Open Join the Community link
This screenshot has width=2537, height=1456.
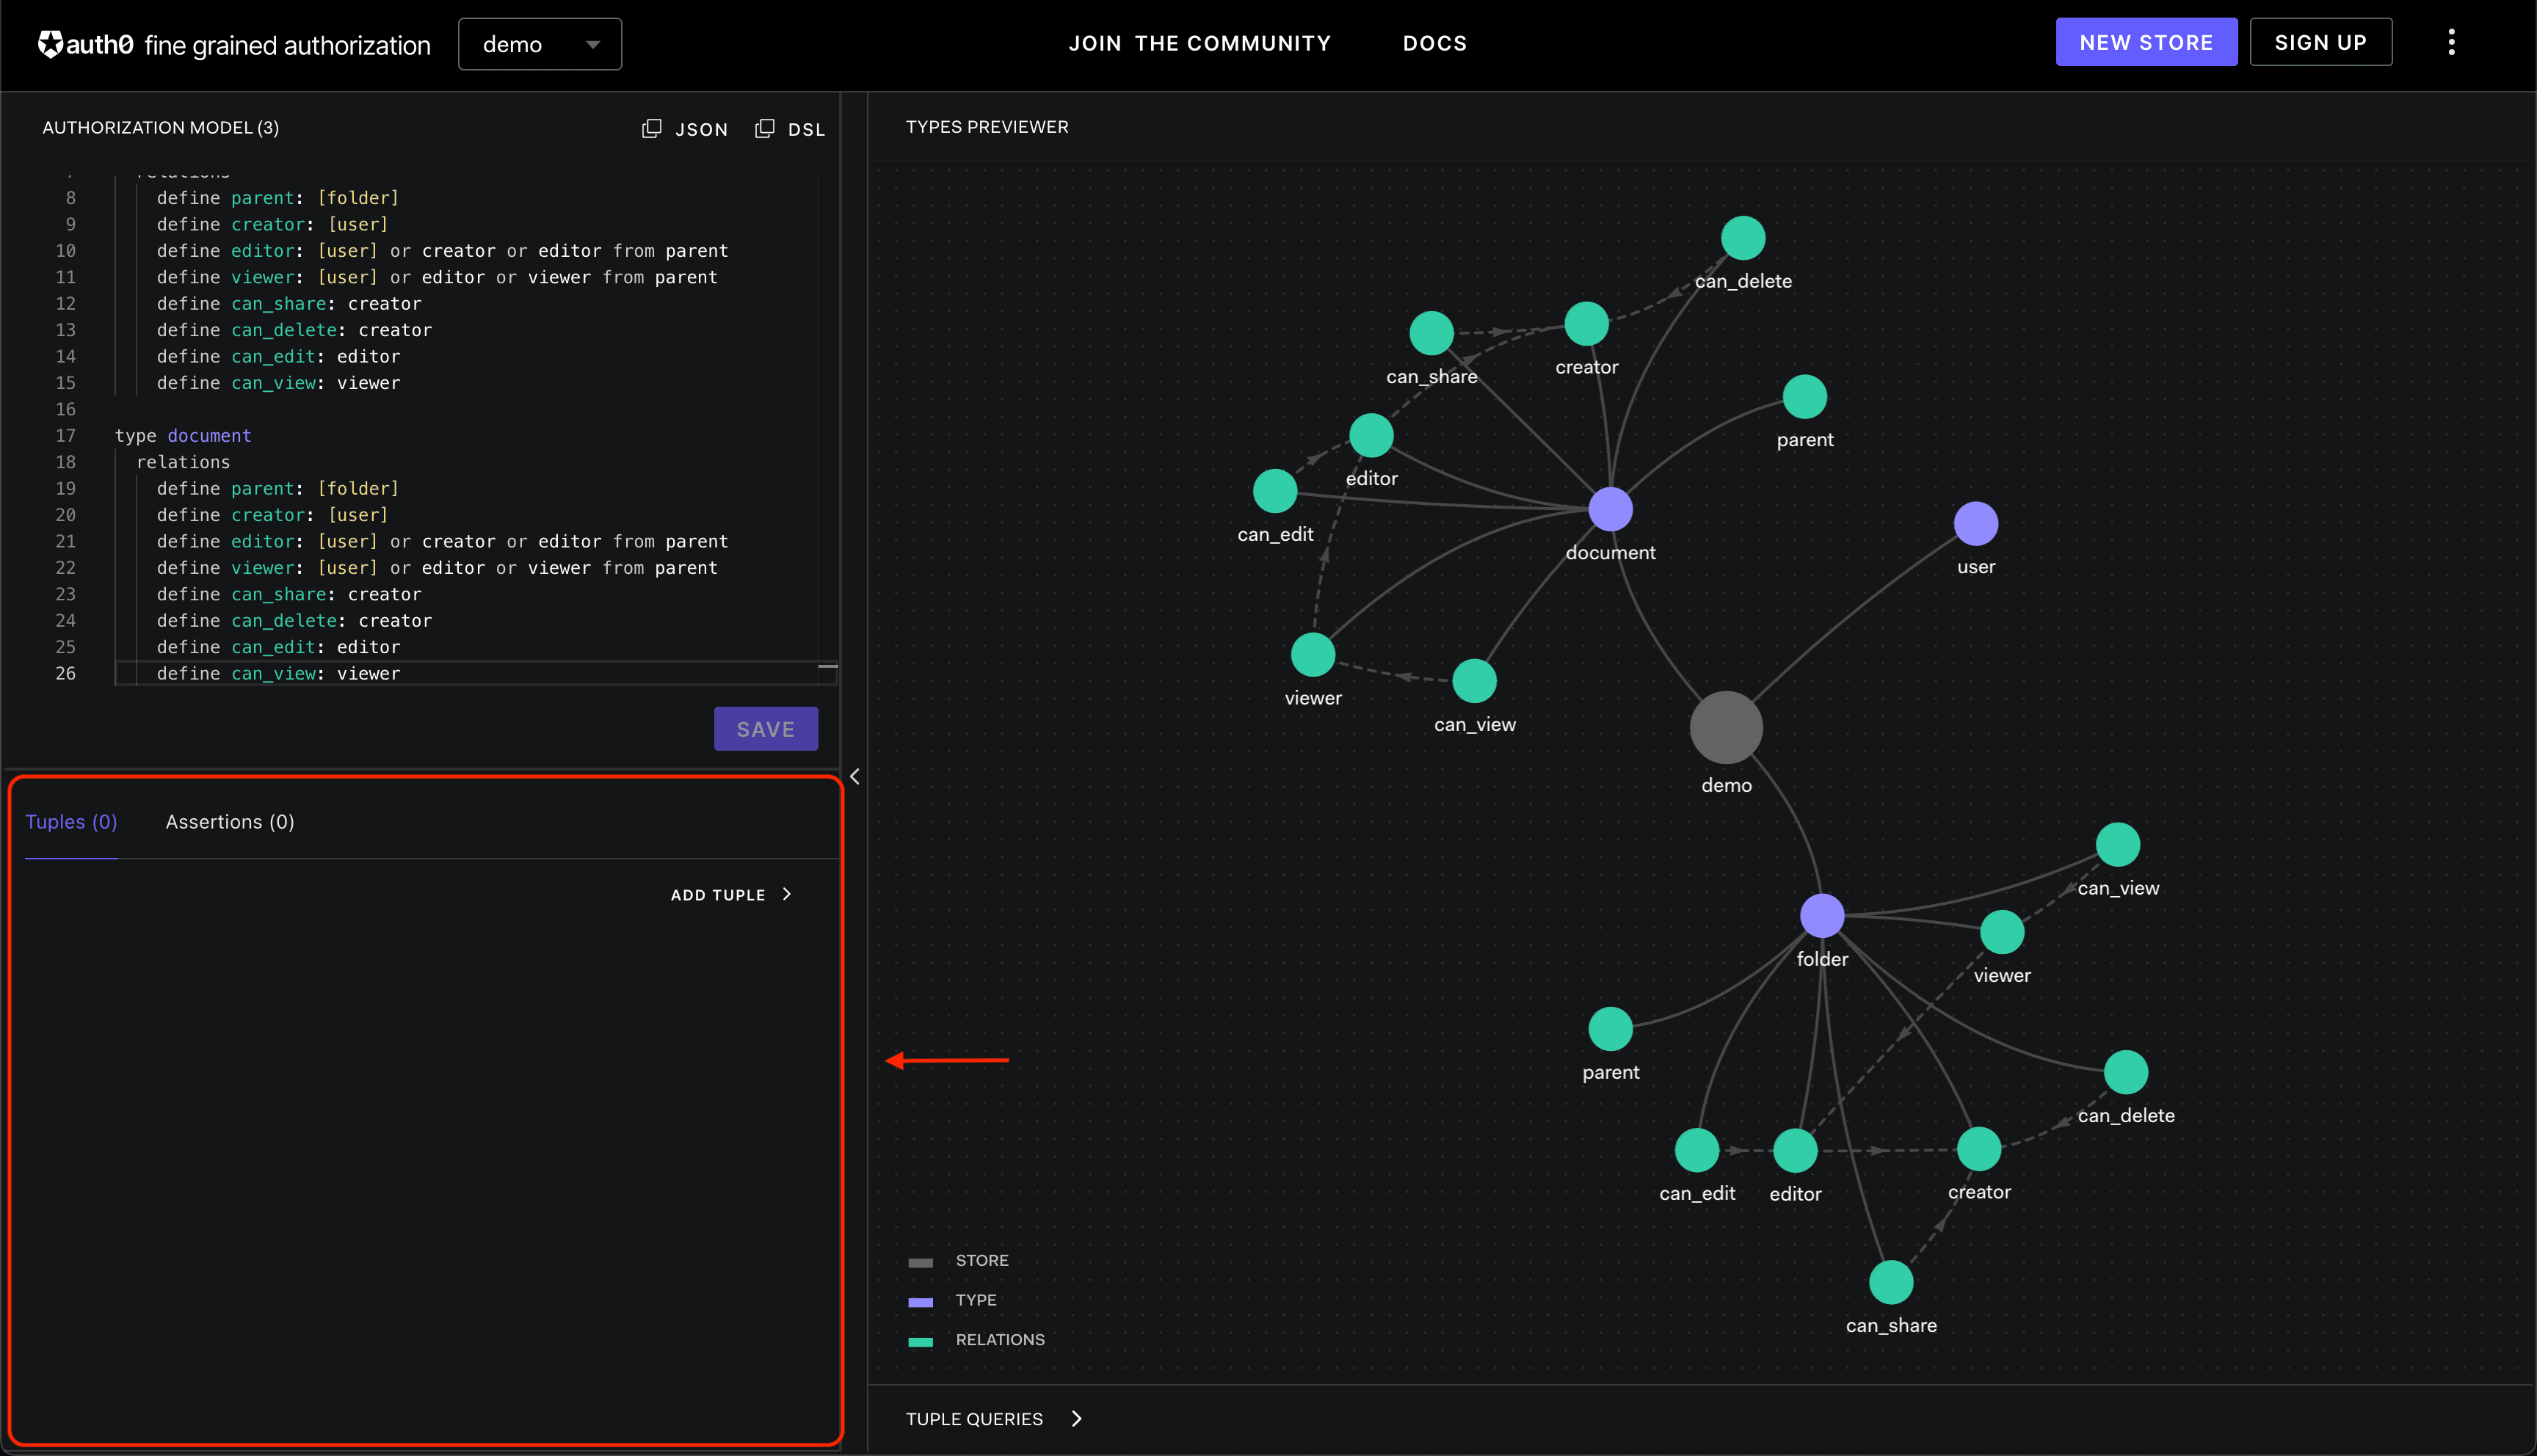coord(1200,43)
